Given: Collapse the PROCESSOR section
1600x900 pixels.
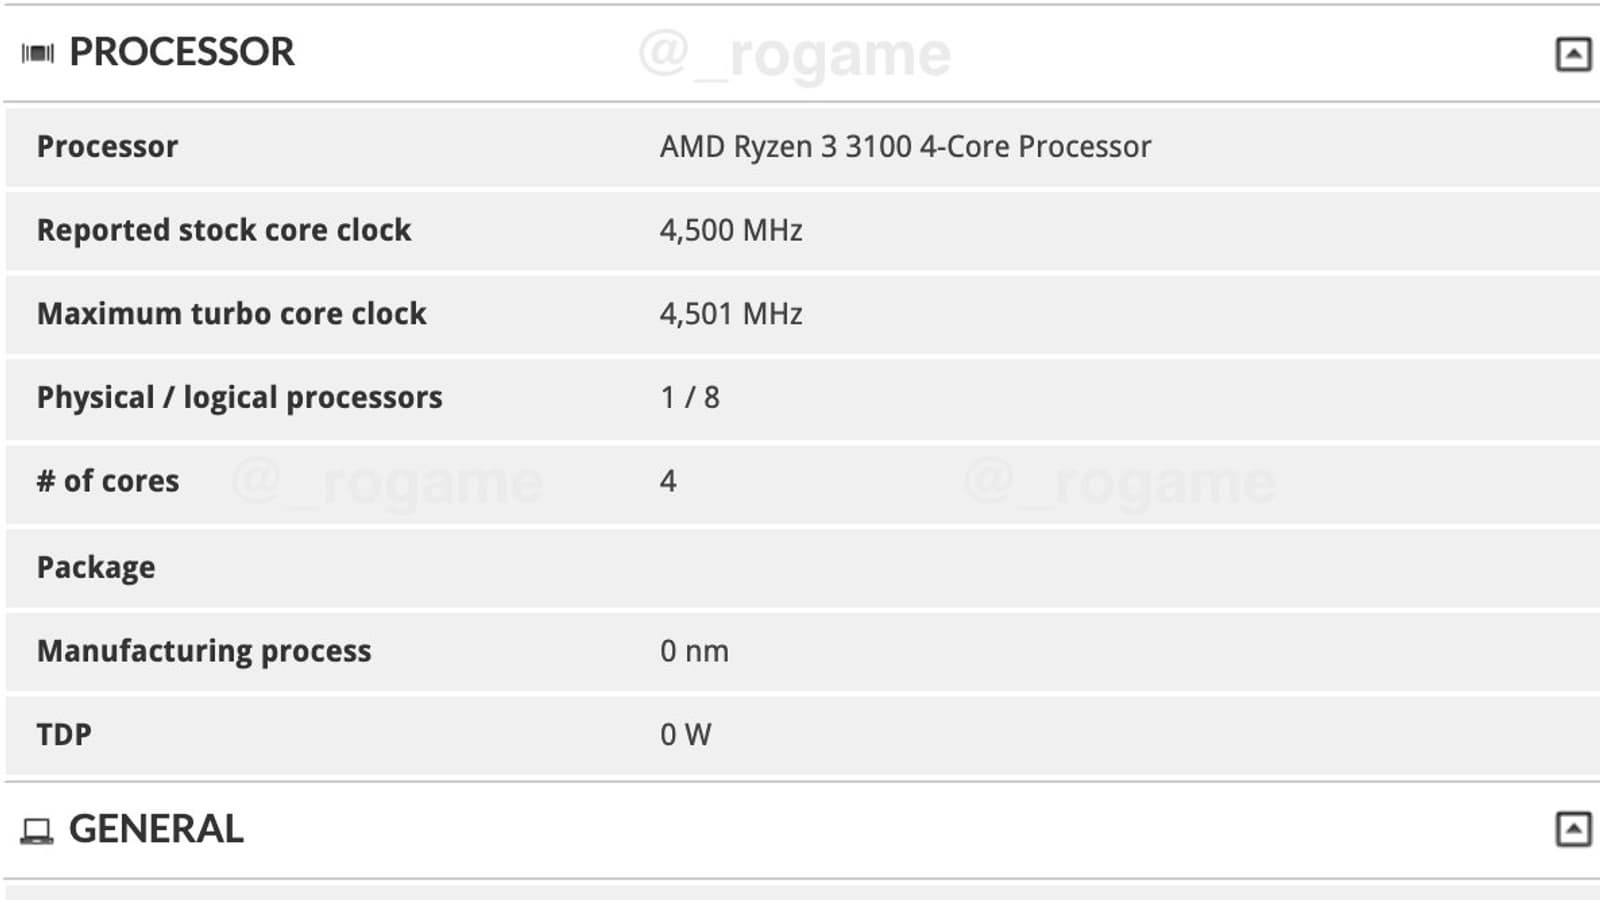Looking at the screenshot, I should point(1573,54).
